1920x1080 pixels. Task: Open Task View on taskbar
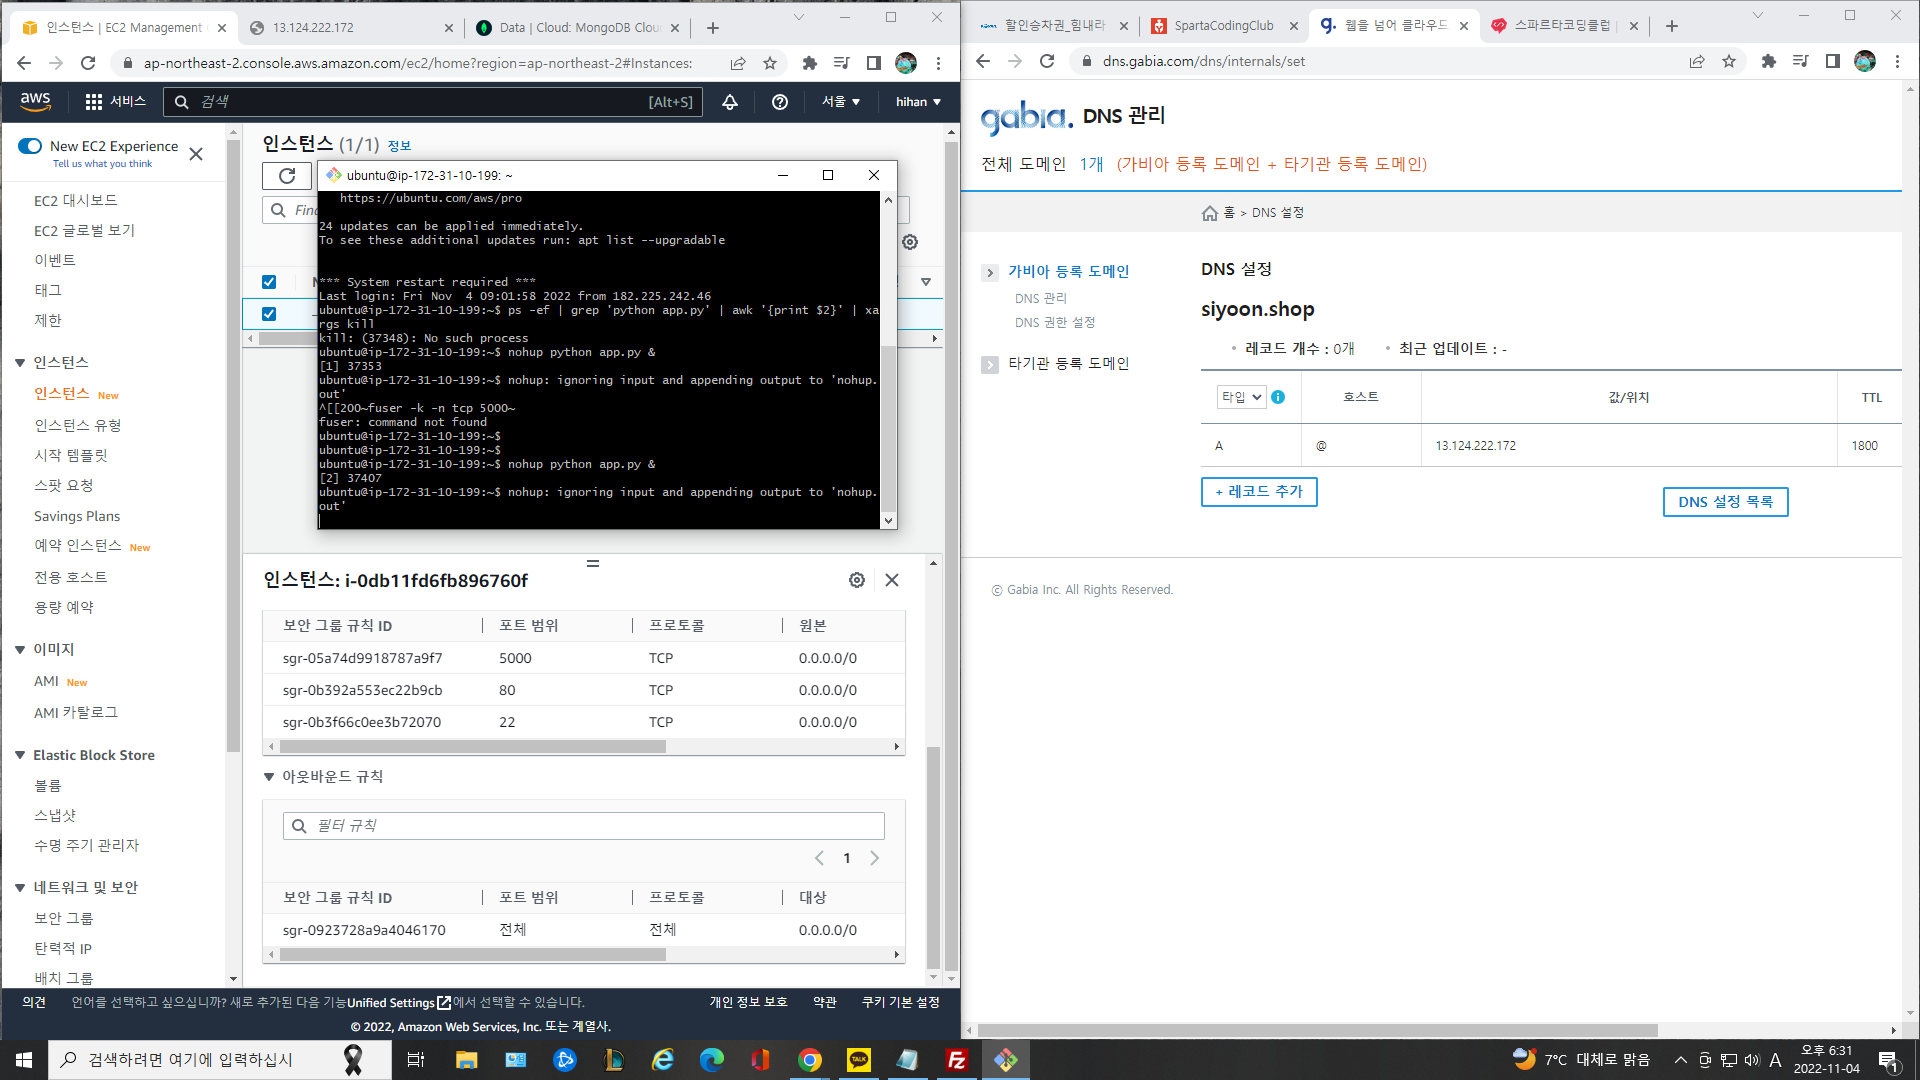click(x=416, y=1060)
